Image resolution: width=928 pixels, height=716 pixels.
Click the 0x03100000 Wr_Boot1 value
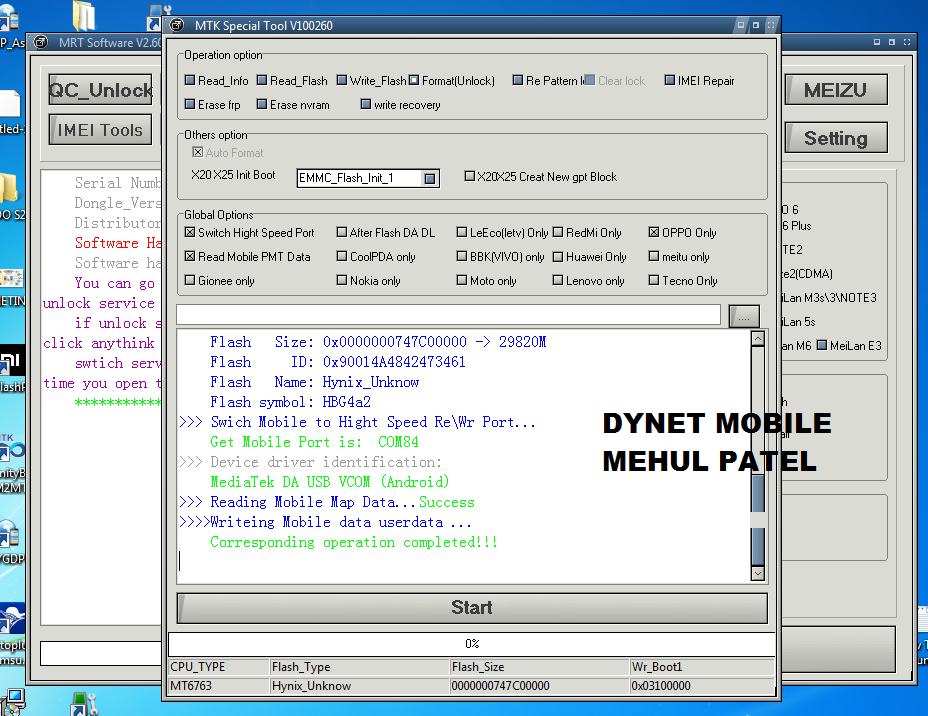coord(702,686)
